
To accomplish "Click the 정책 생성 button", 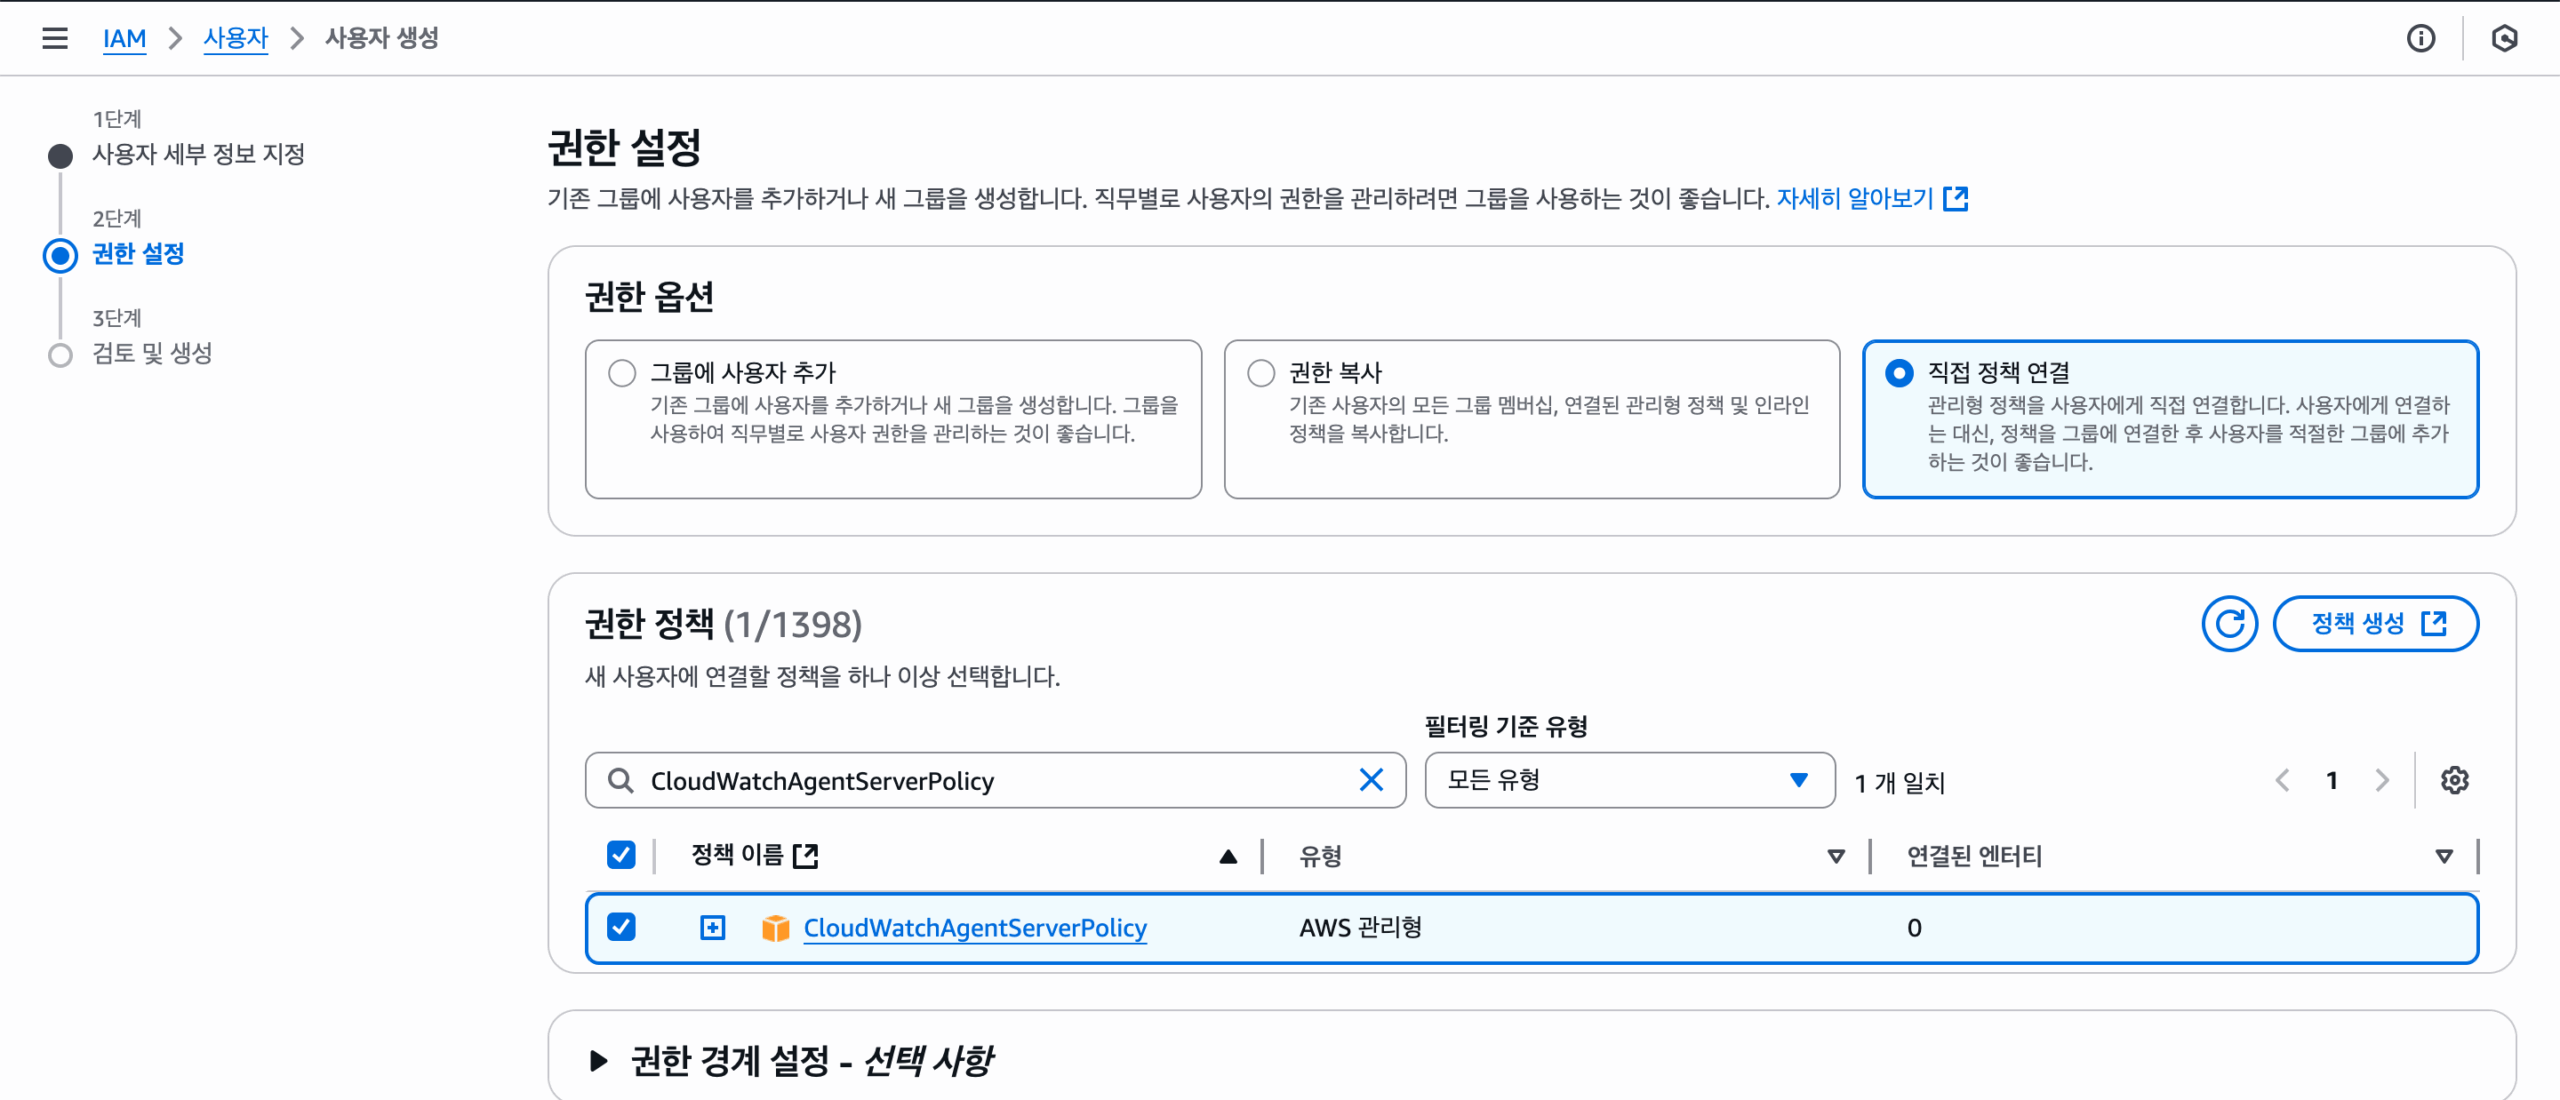I will pos(2375,624).
